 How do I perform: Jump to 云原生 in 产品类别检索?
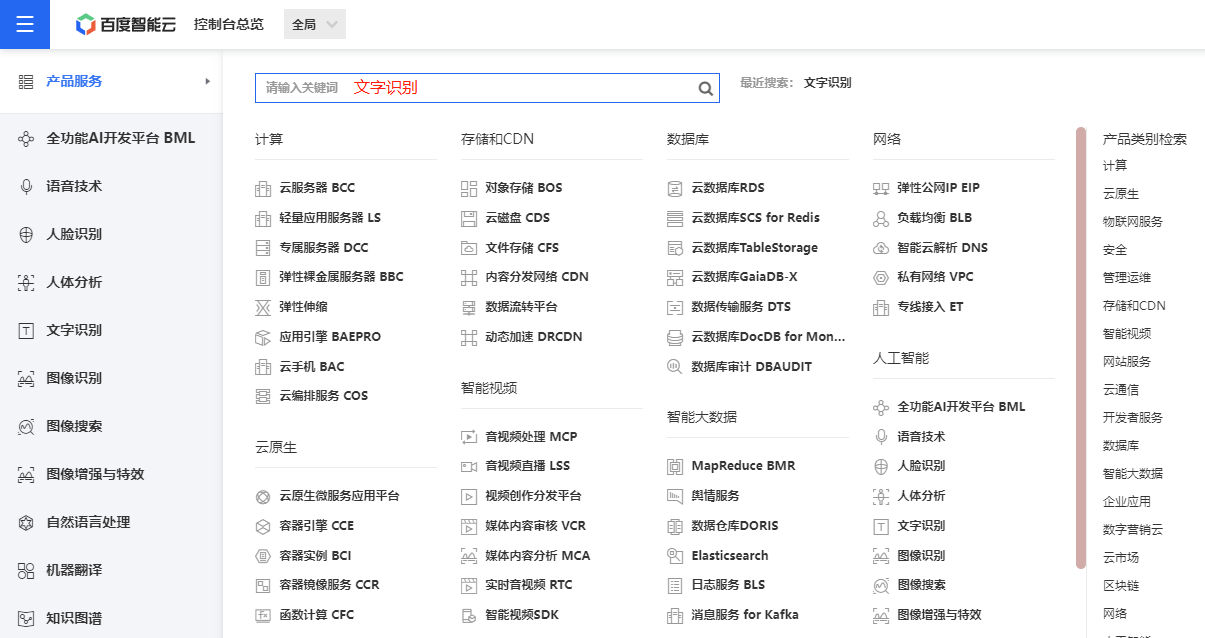[1121, 194]
